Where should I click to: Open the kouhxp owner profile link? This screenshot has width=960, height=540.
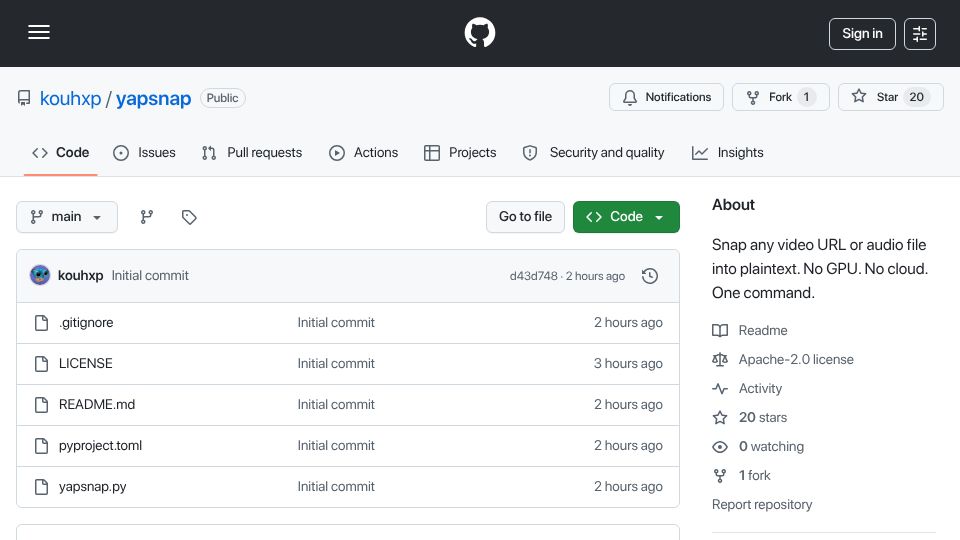70,98
